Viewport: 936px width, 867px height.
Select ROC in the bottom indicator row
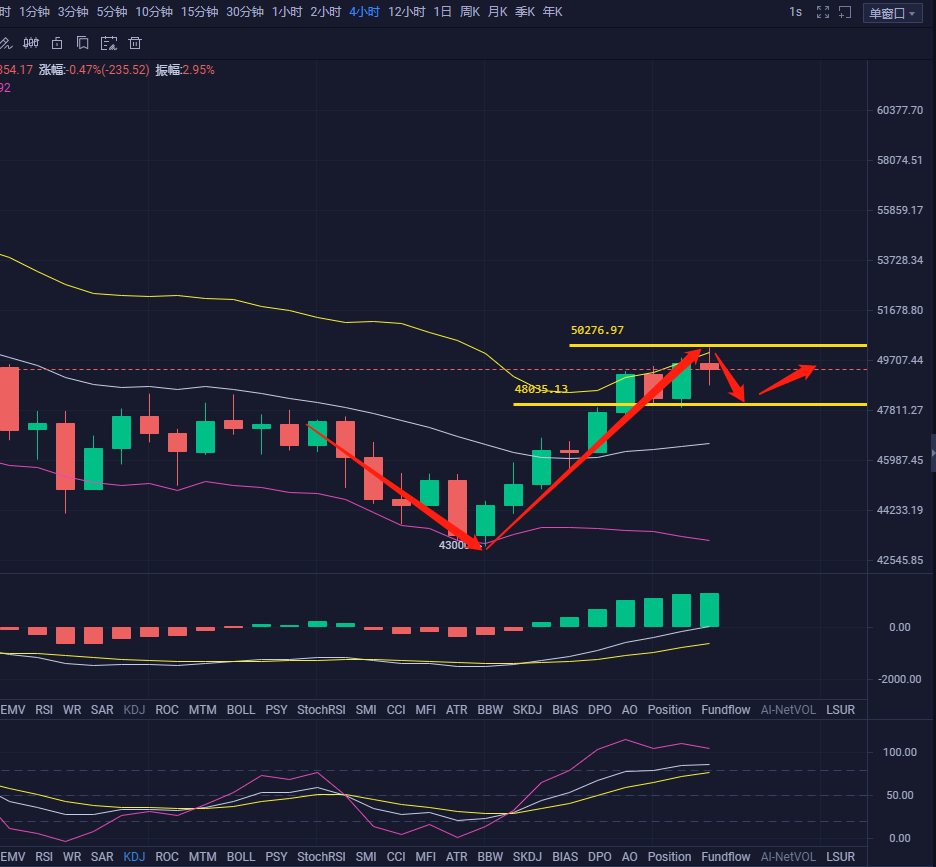(x=167, y=857)
